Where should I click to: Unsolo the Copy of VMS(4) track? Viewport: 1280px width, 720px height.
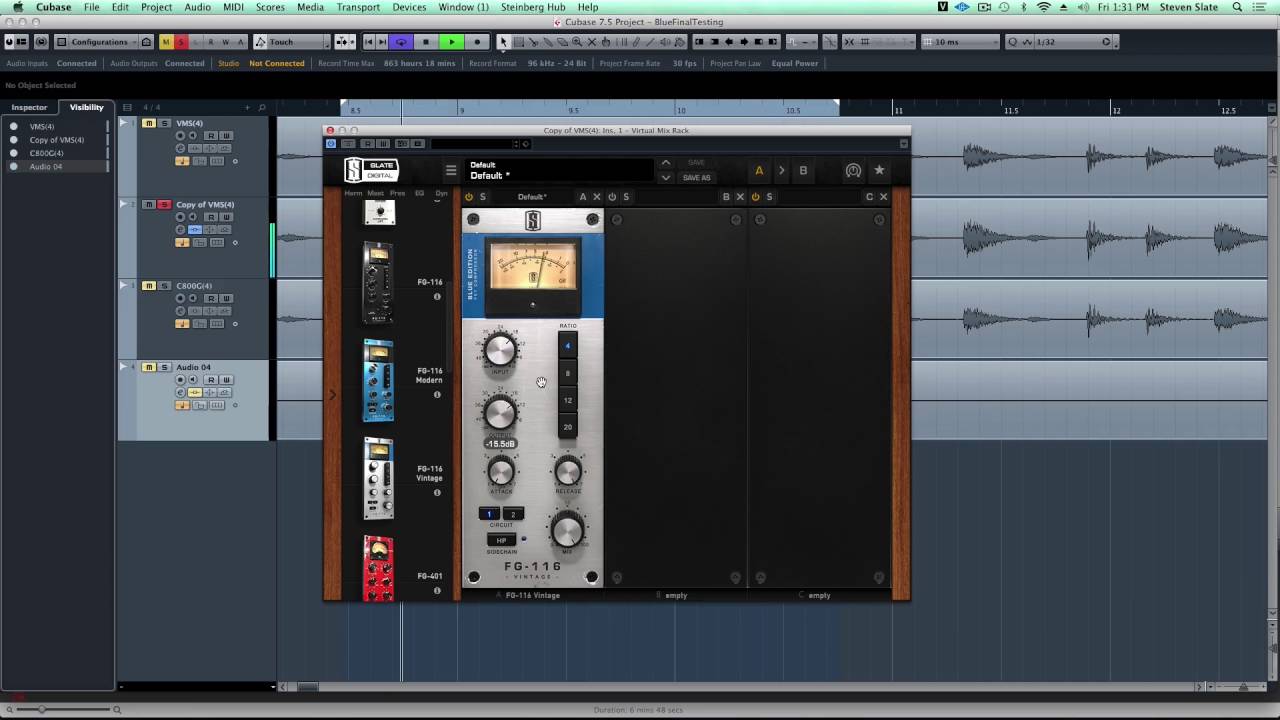tap(164, 204)
